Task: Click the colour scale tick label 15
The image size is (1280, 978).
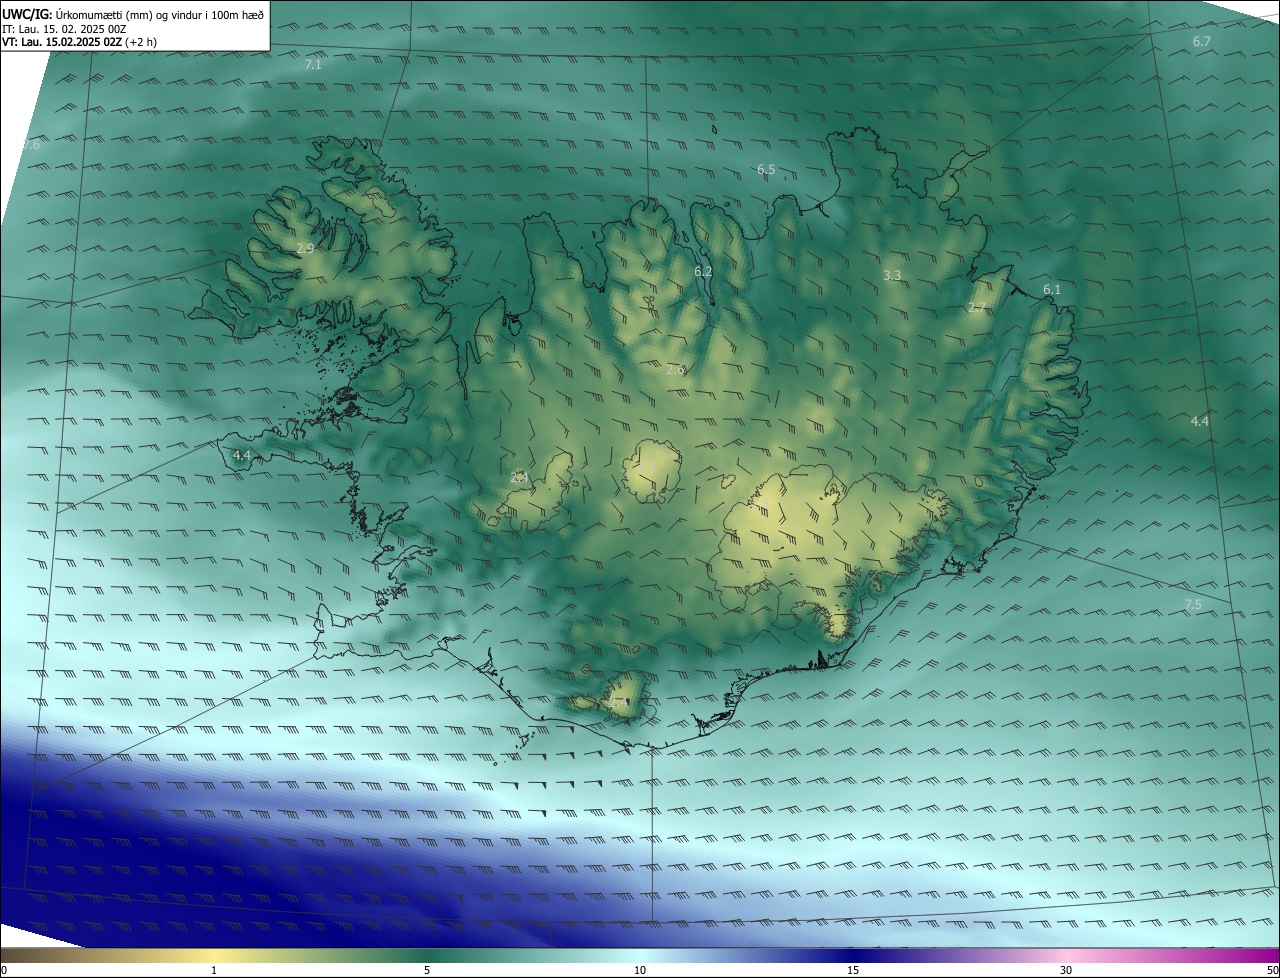Action: (853, 971)
